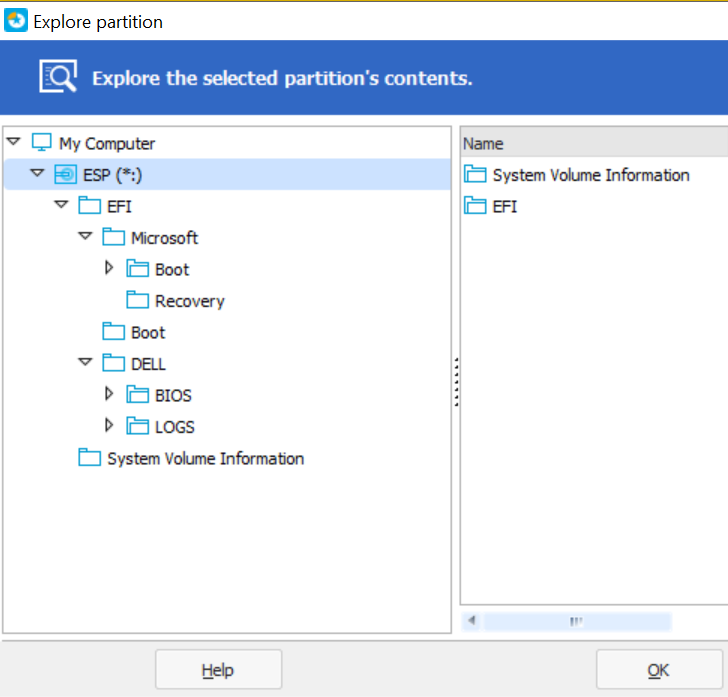Screen dimensions: 728x697
Task: Click the OK button
Action: coord(659,669)
